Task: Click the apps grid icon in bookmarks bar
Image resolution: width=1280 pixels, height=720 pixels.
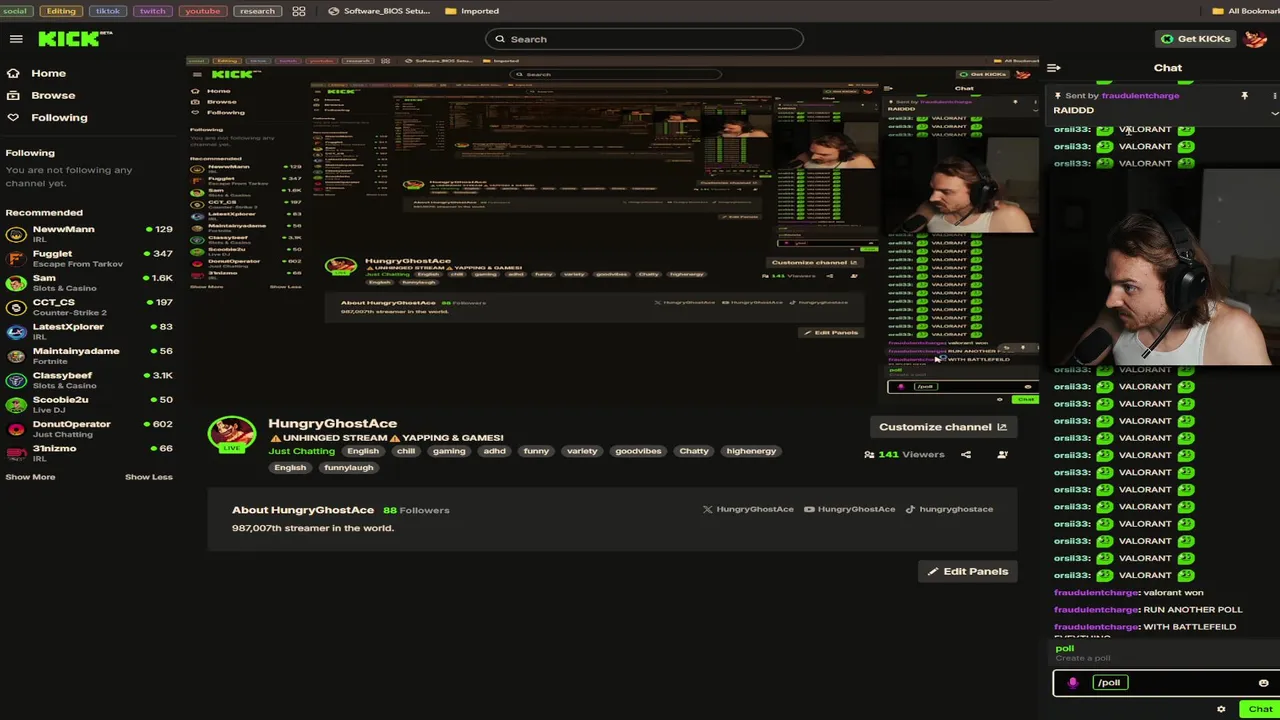Action: (299, 11)
